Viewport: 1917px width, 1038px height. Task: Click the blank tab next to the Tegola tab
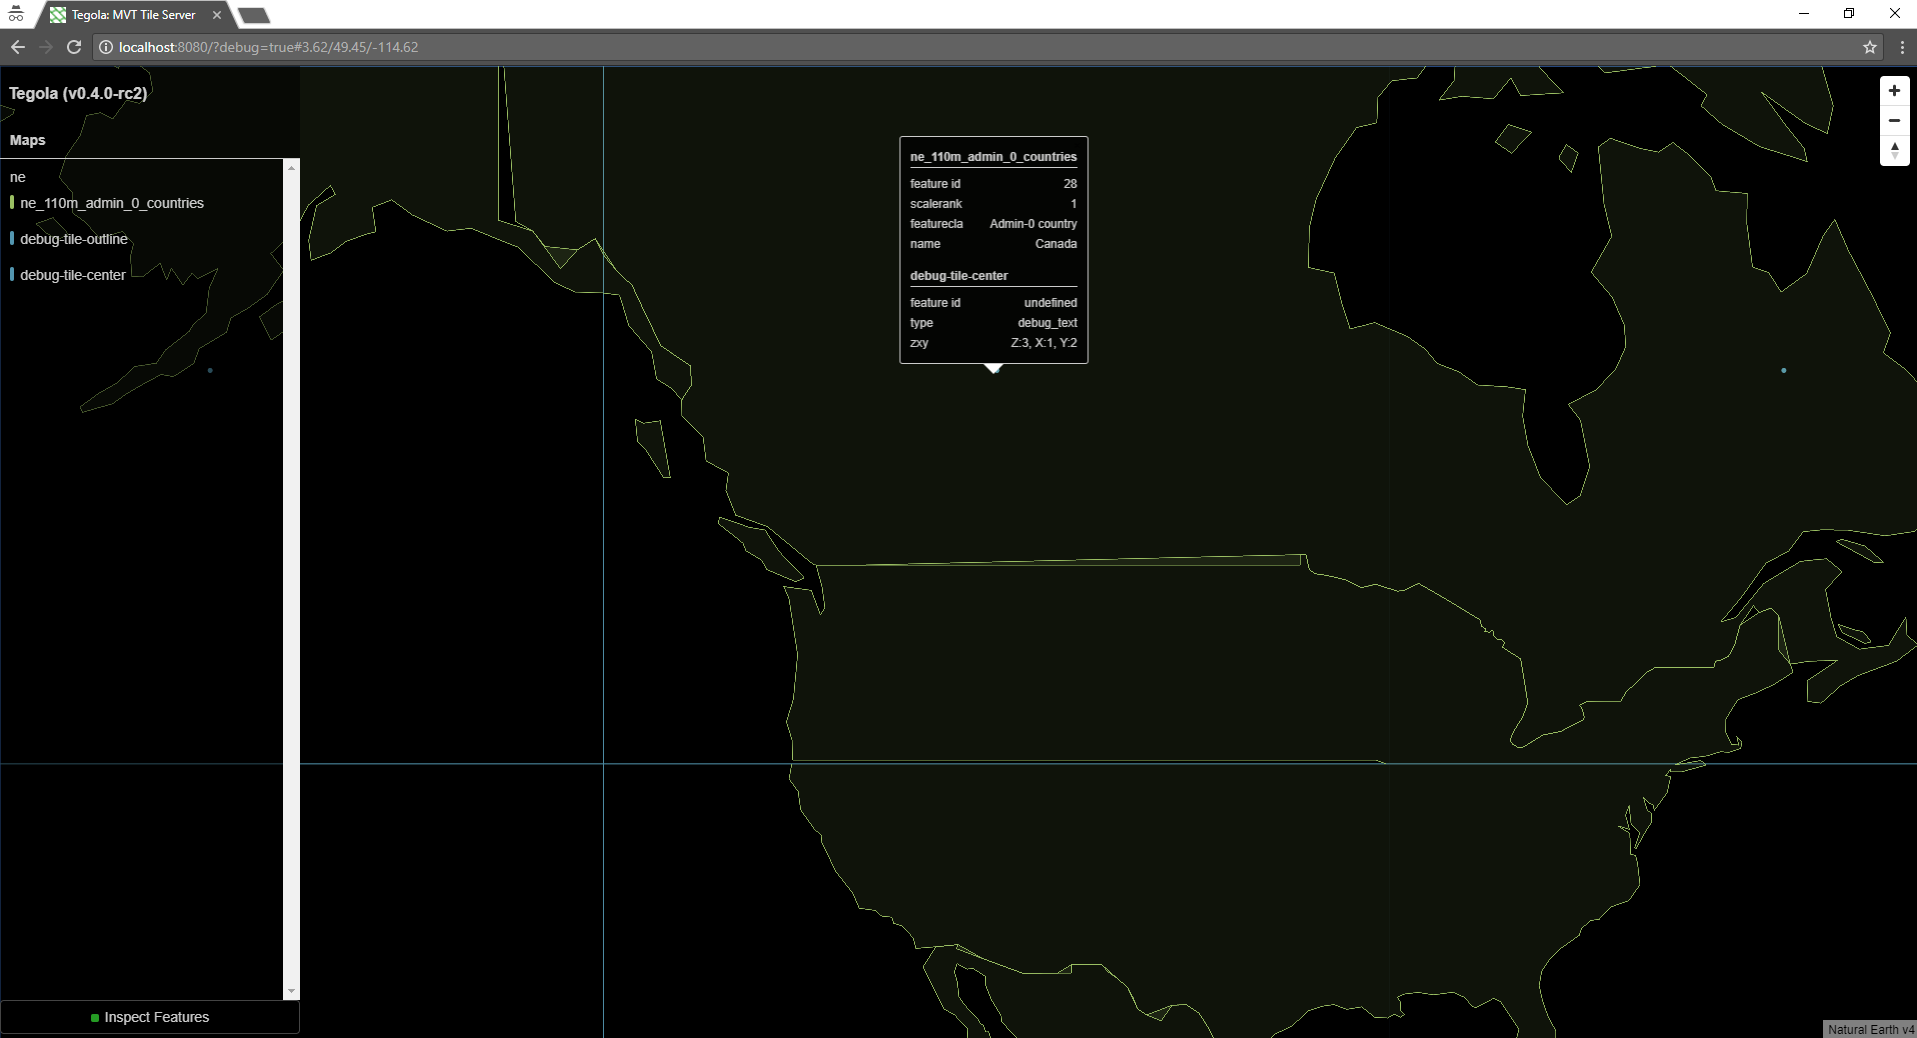tap(253, 15)
